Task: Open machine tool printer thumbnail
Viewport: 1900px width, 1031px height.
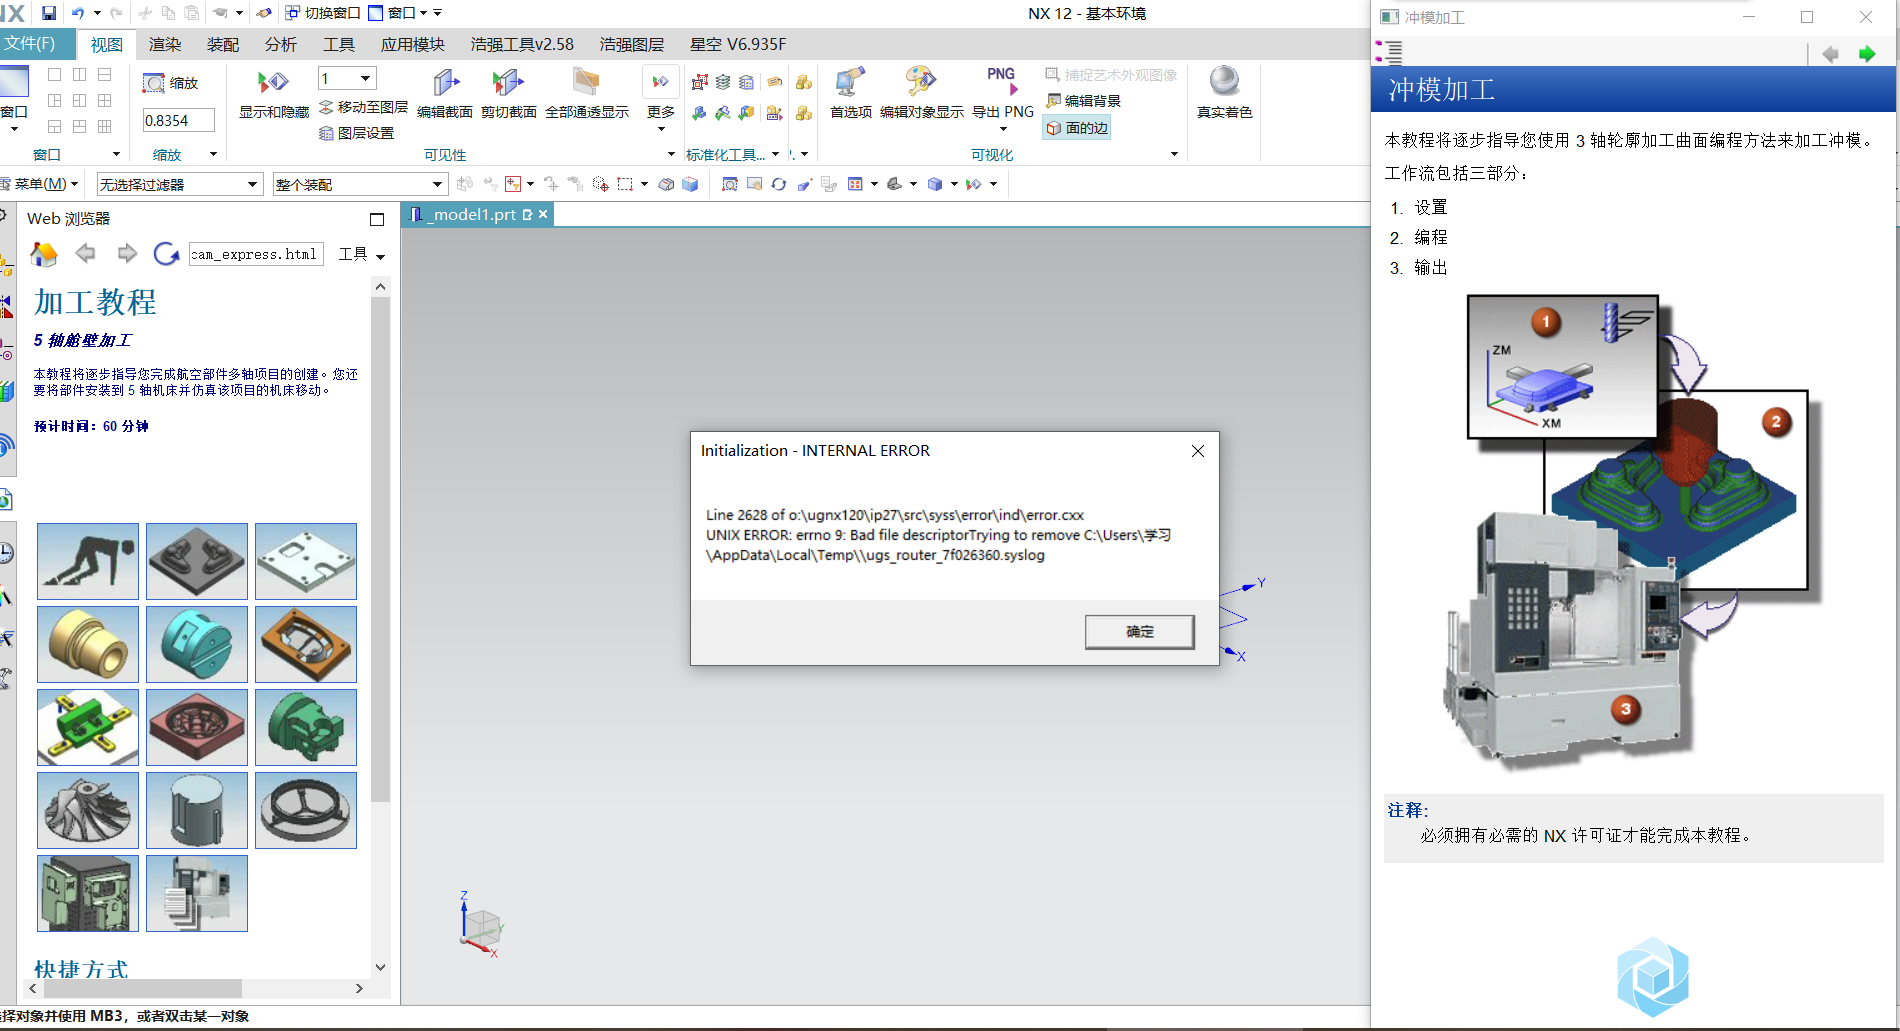Action: (x=197, y=893)
